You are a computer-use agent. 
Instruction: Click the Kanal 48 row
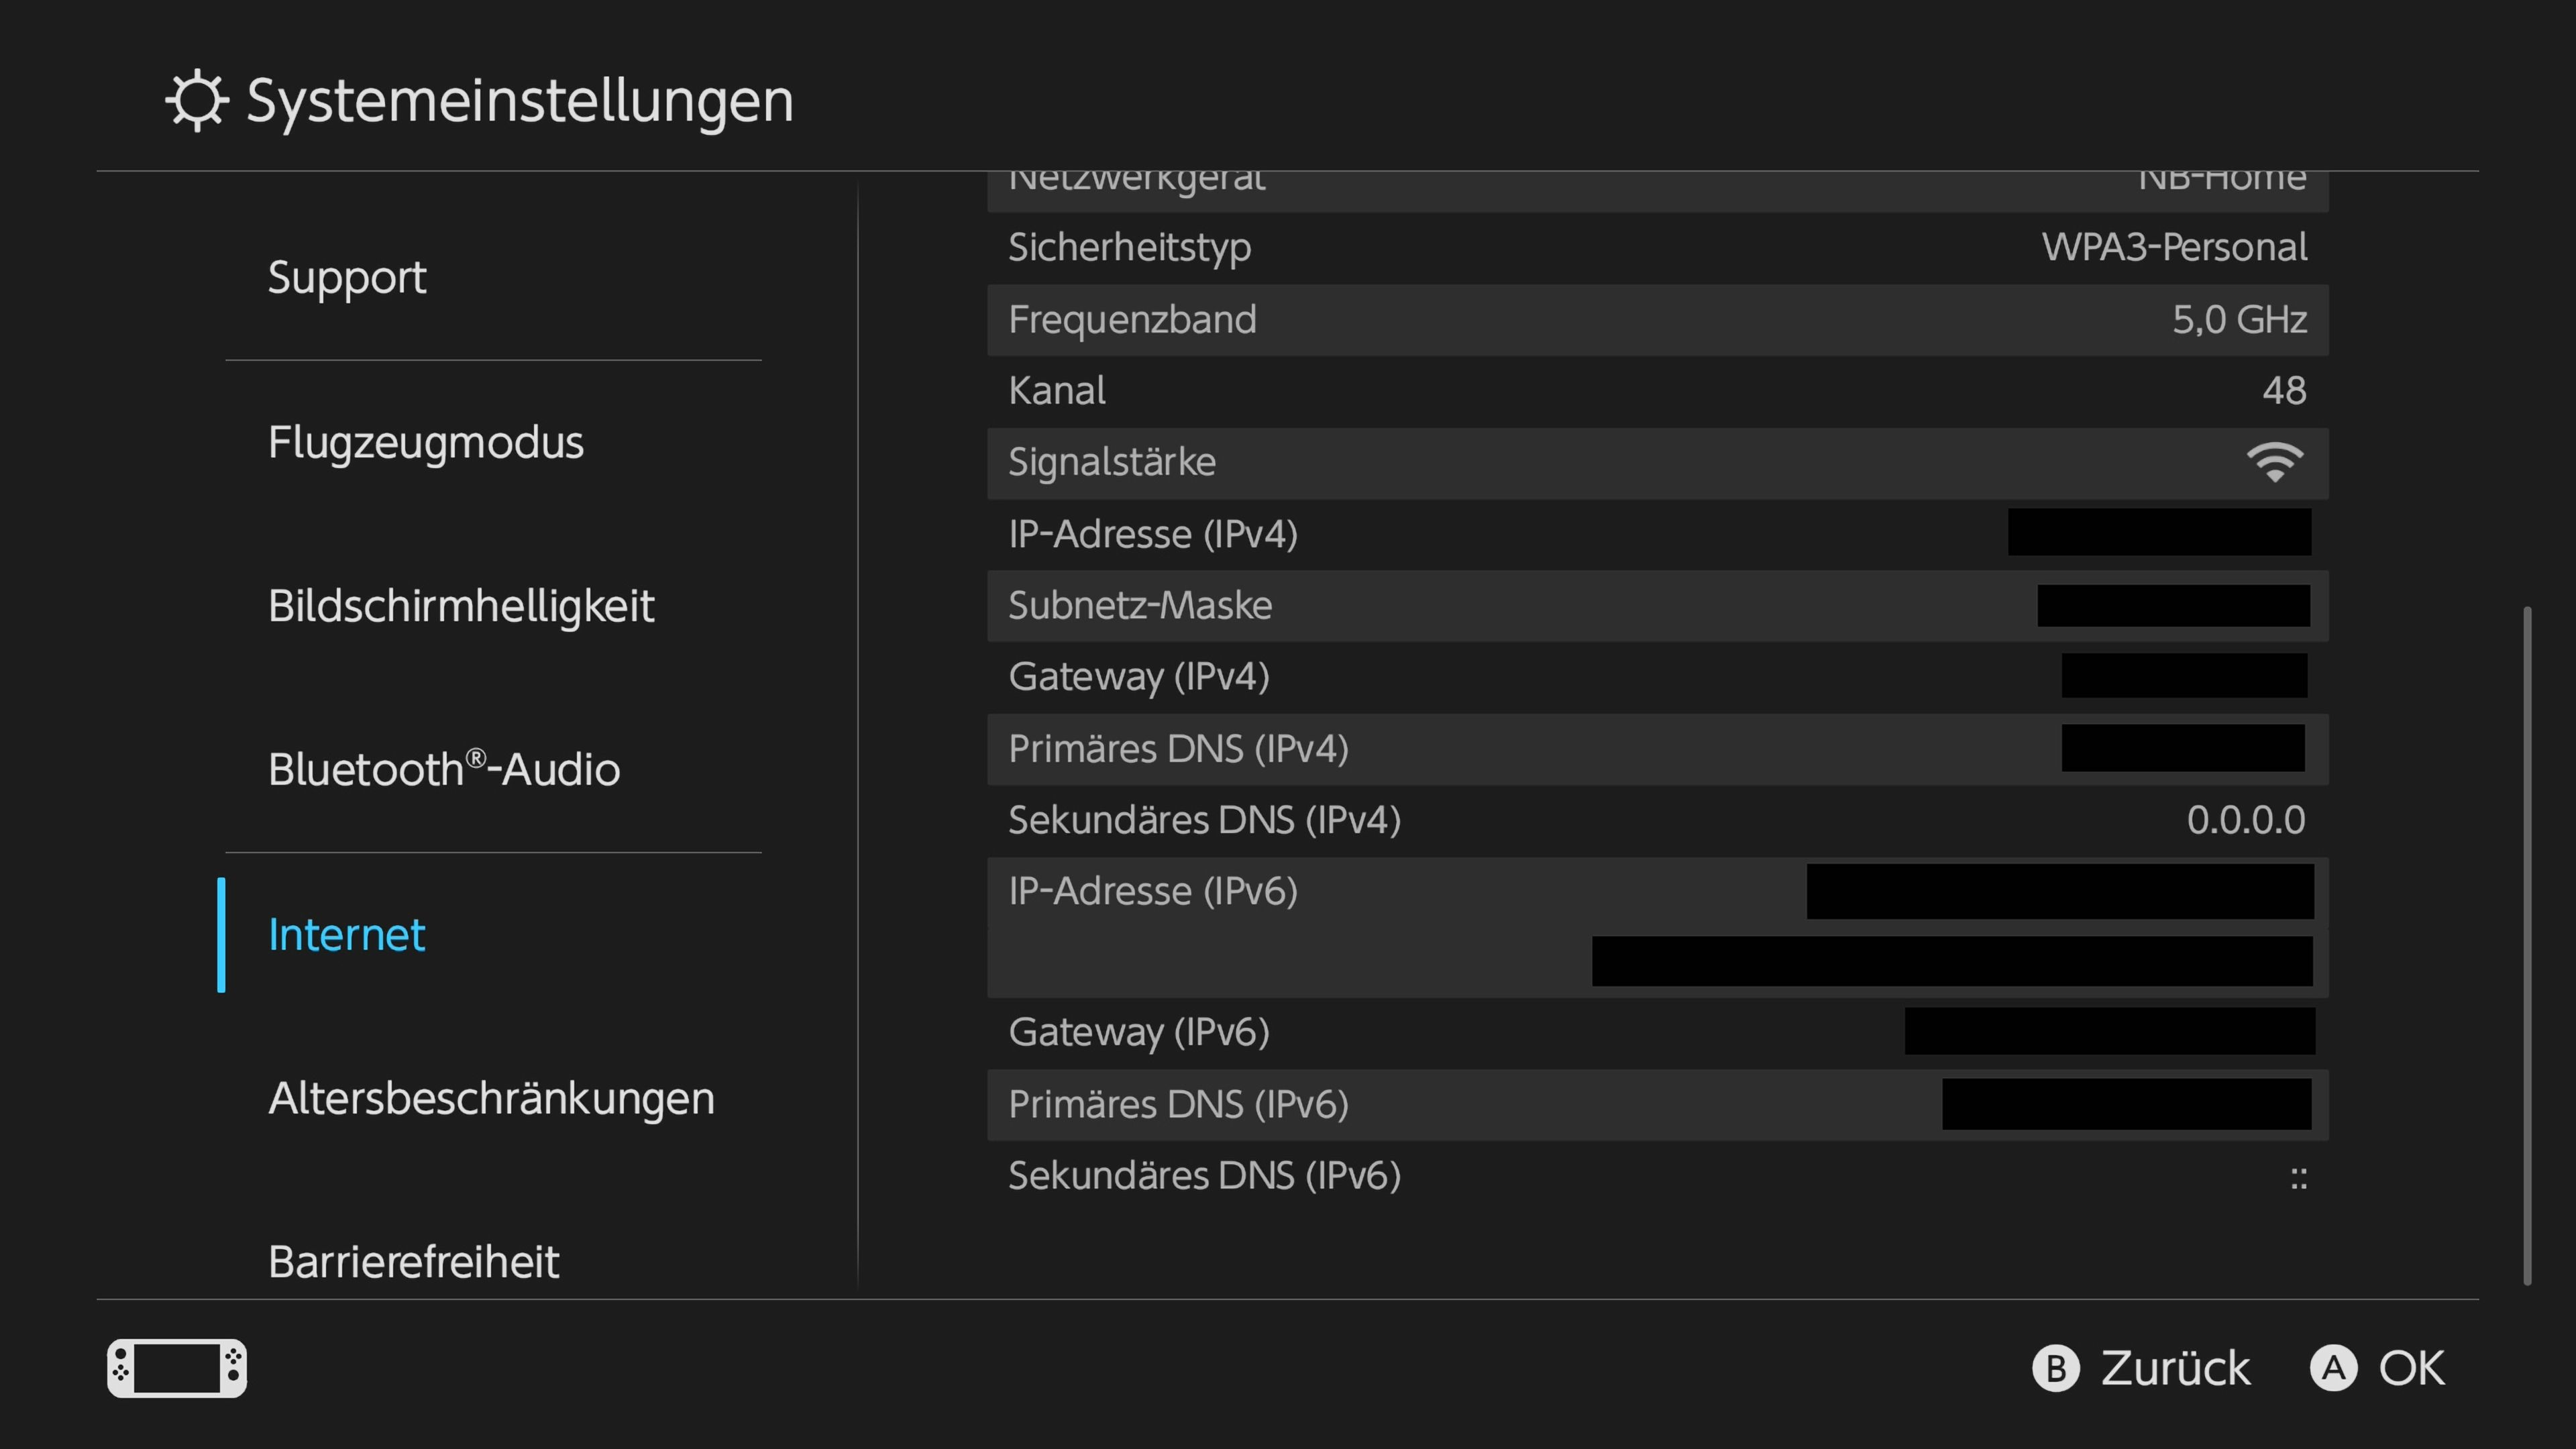(1657, 391)
